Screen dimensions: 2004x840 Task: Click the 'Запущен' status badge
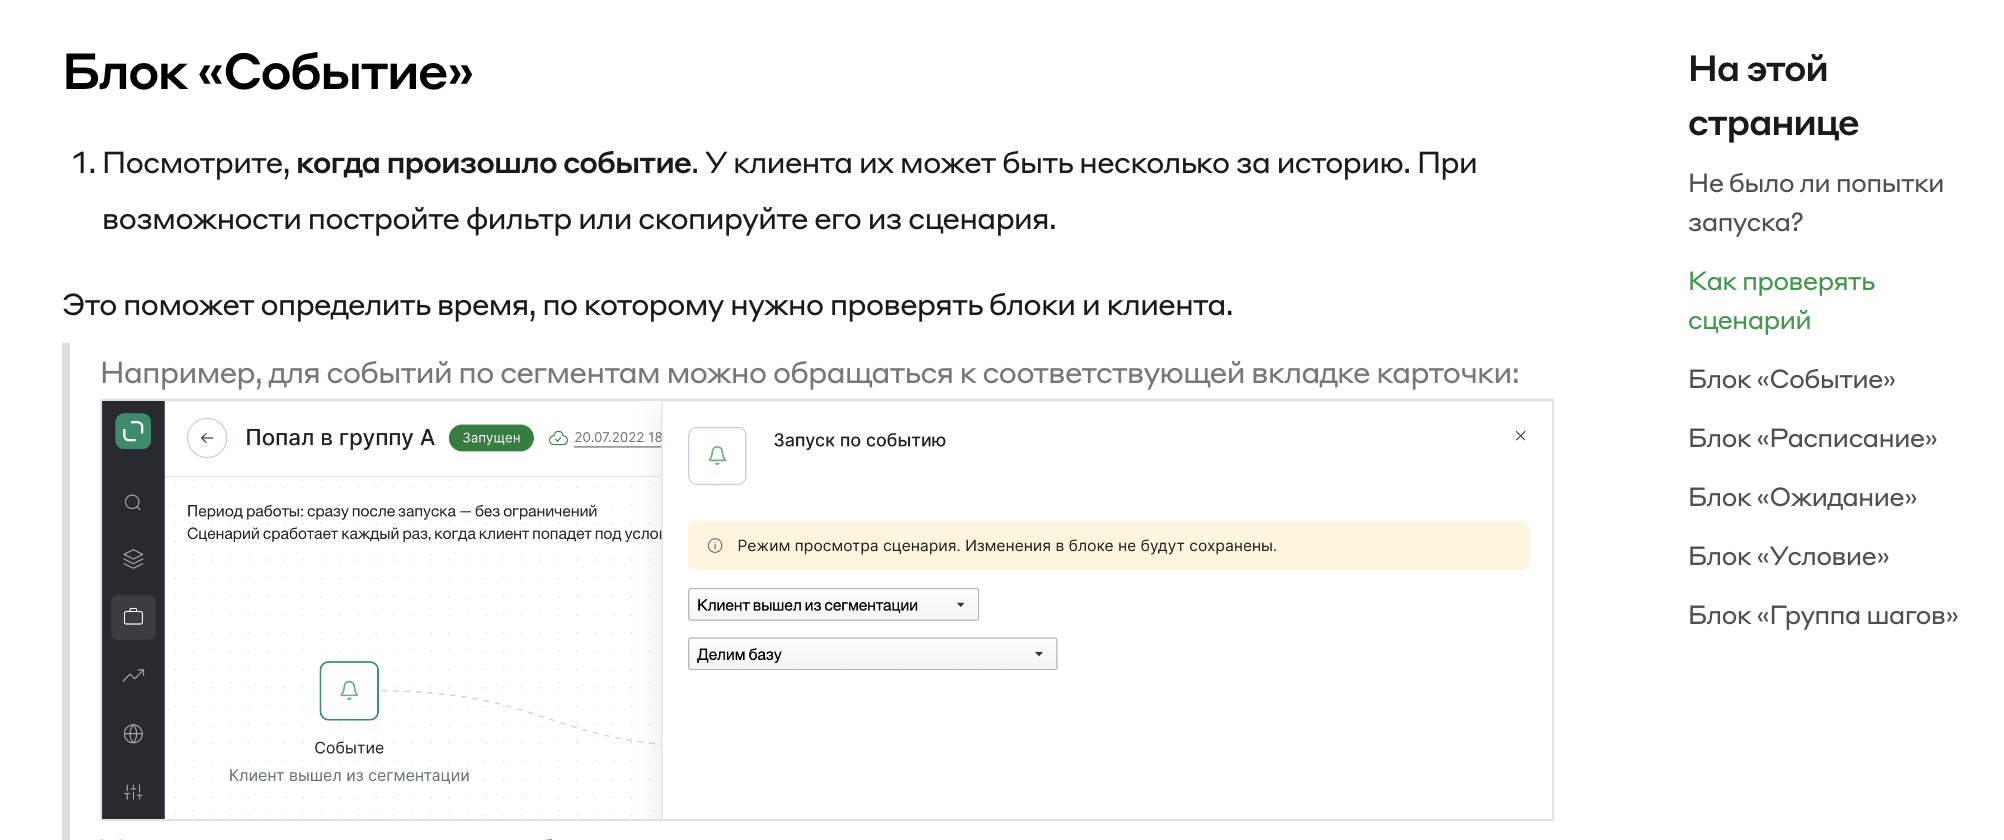(491, 438)
